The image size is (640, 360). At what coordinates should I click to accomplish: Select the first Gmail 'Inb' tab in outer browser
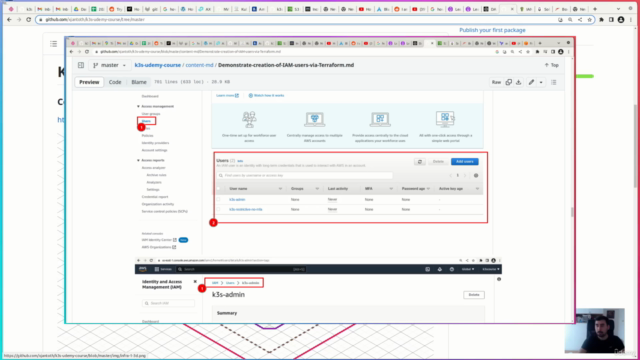[44, 9]
